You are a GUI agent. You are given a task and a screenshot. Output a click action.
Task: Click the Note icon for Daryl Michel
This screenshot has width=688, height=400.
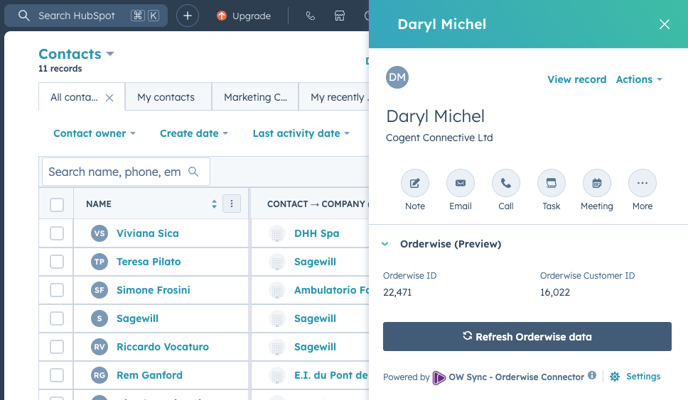pos(415,183)
